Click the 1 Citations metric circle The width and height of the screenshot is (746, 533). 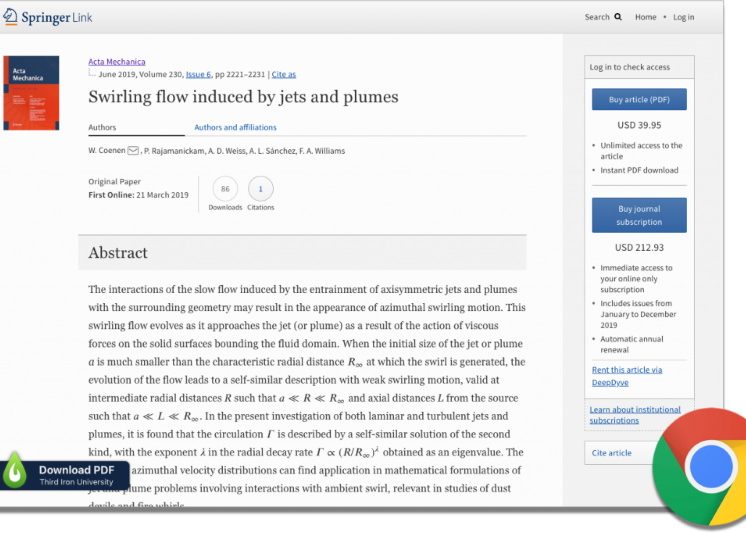[x=261, y=189]
